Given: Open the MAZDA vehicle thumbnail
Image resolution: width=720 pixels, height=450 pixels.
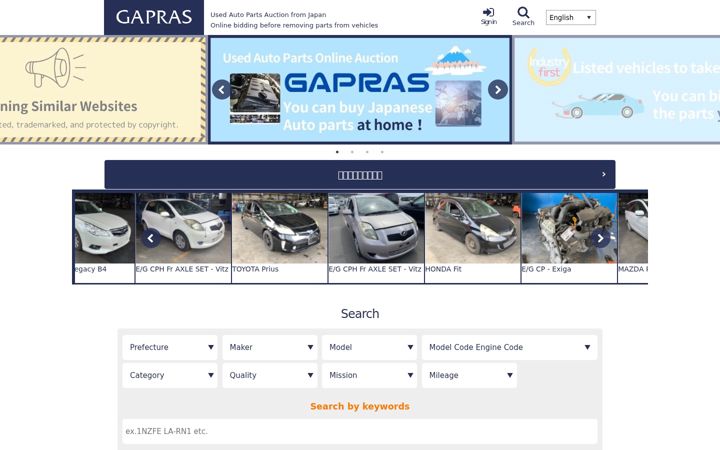Looking at the screenshot, I should click(633, 228).
